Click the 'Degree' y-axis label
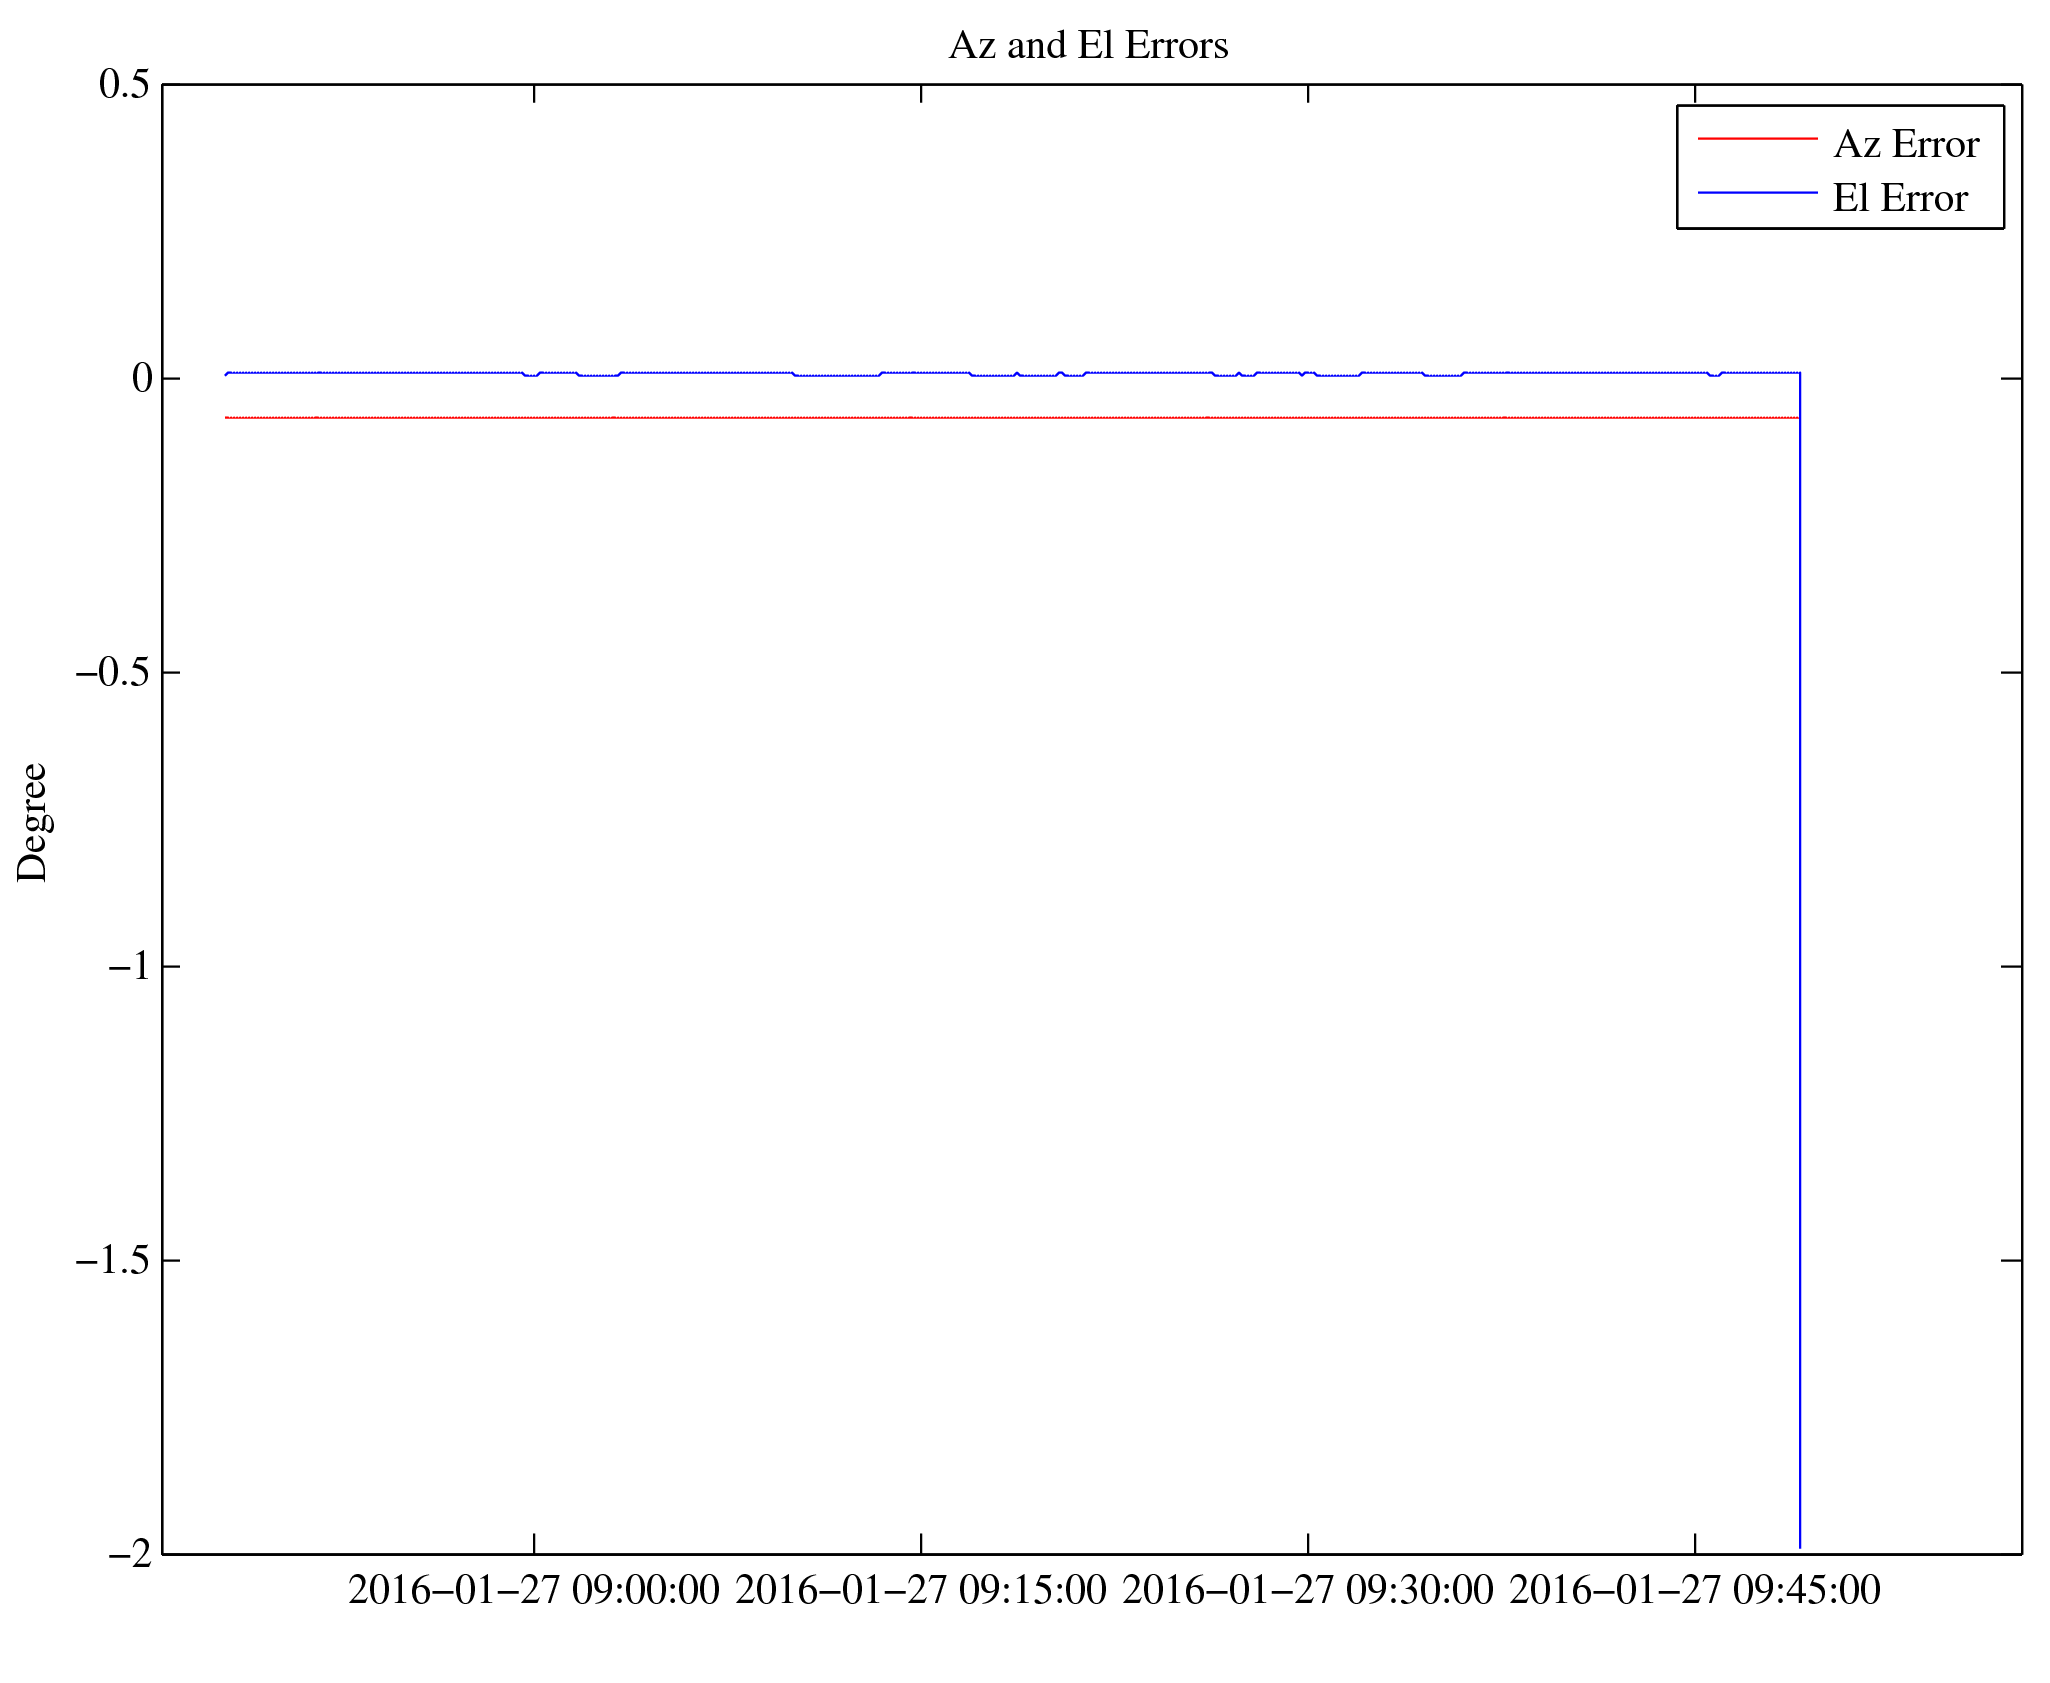The height and width of the screenshot is (1683, 2050). (32, 822)
